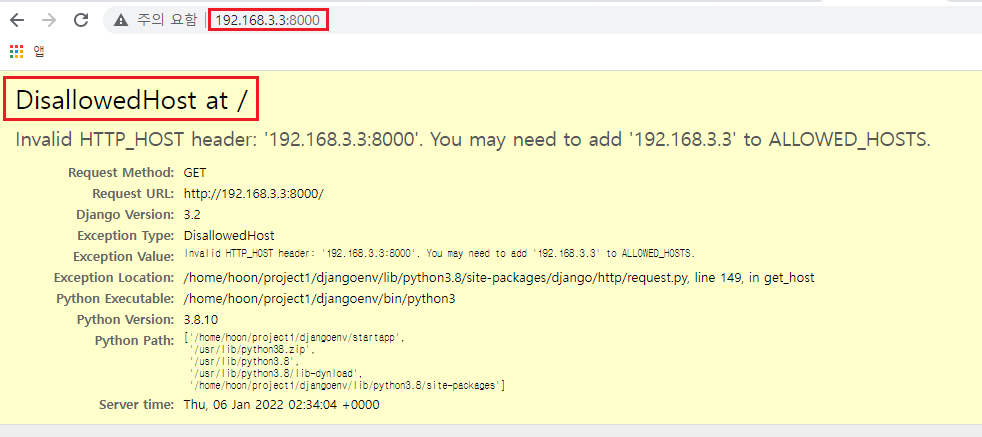Click the Exception Value monospace message
The image size is (982, 437).
coord(440,254)
